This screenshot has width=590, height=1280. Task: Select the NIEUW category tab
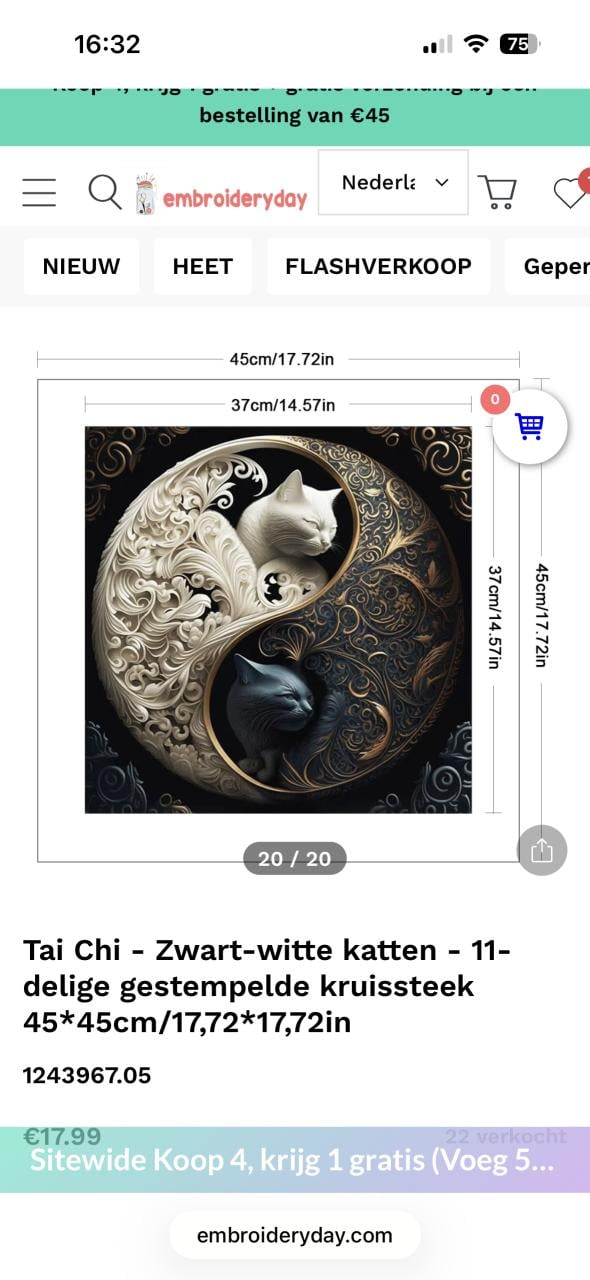click(81, 266)
